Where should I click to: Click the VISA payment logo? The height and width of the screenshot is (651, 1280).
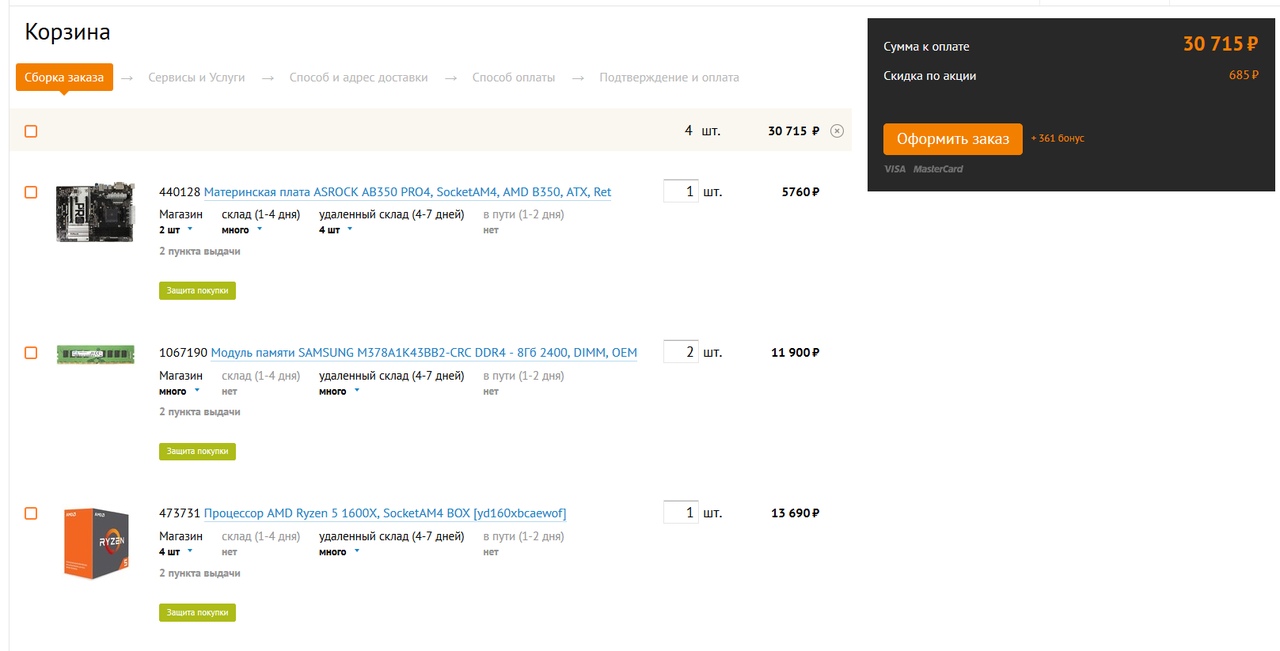coord(895,169)
